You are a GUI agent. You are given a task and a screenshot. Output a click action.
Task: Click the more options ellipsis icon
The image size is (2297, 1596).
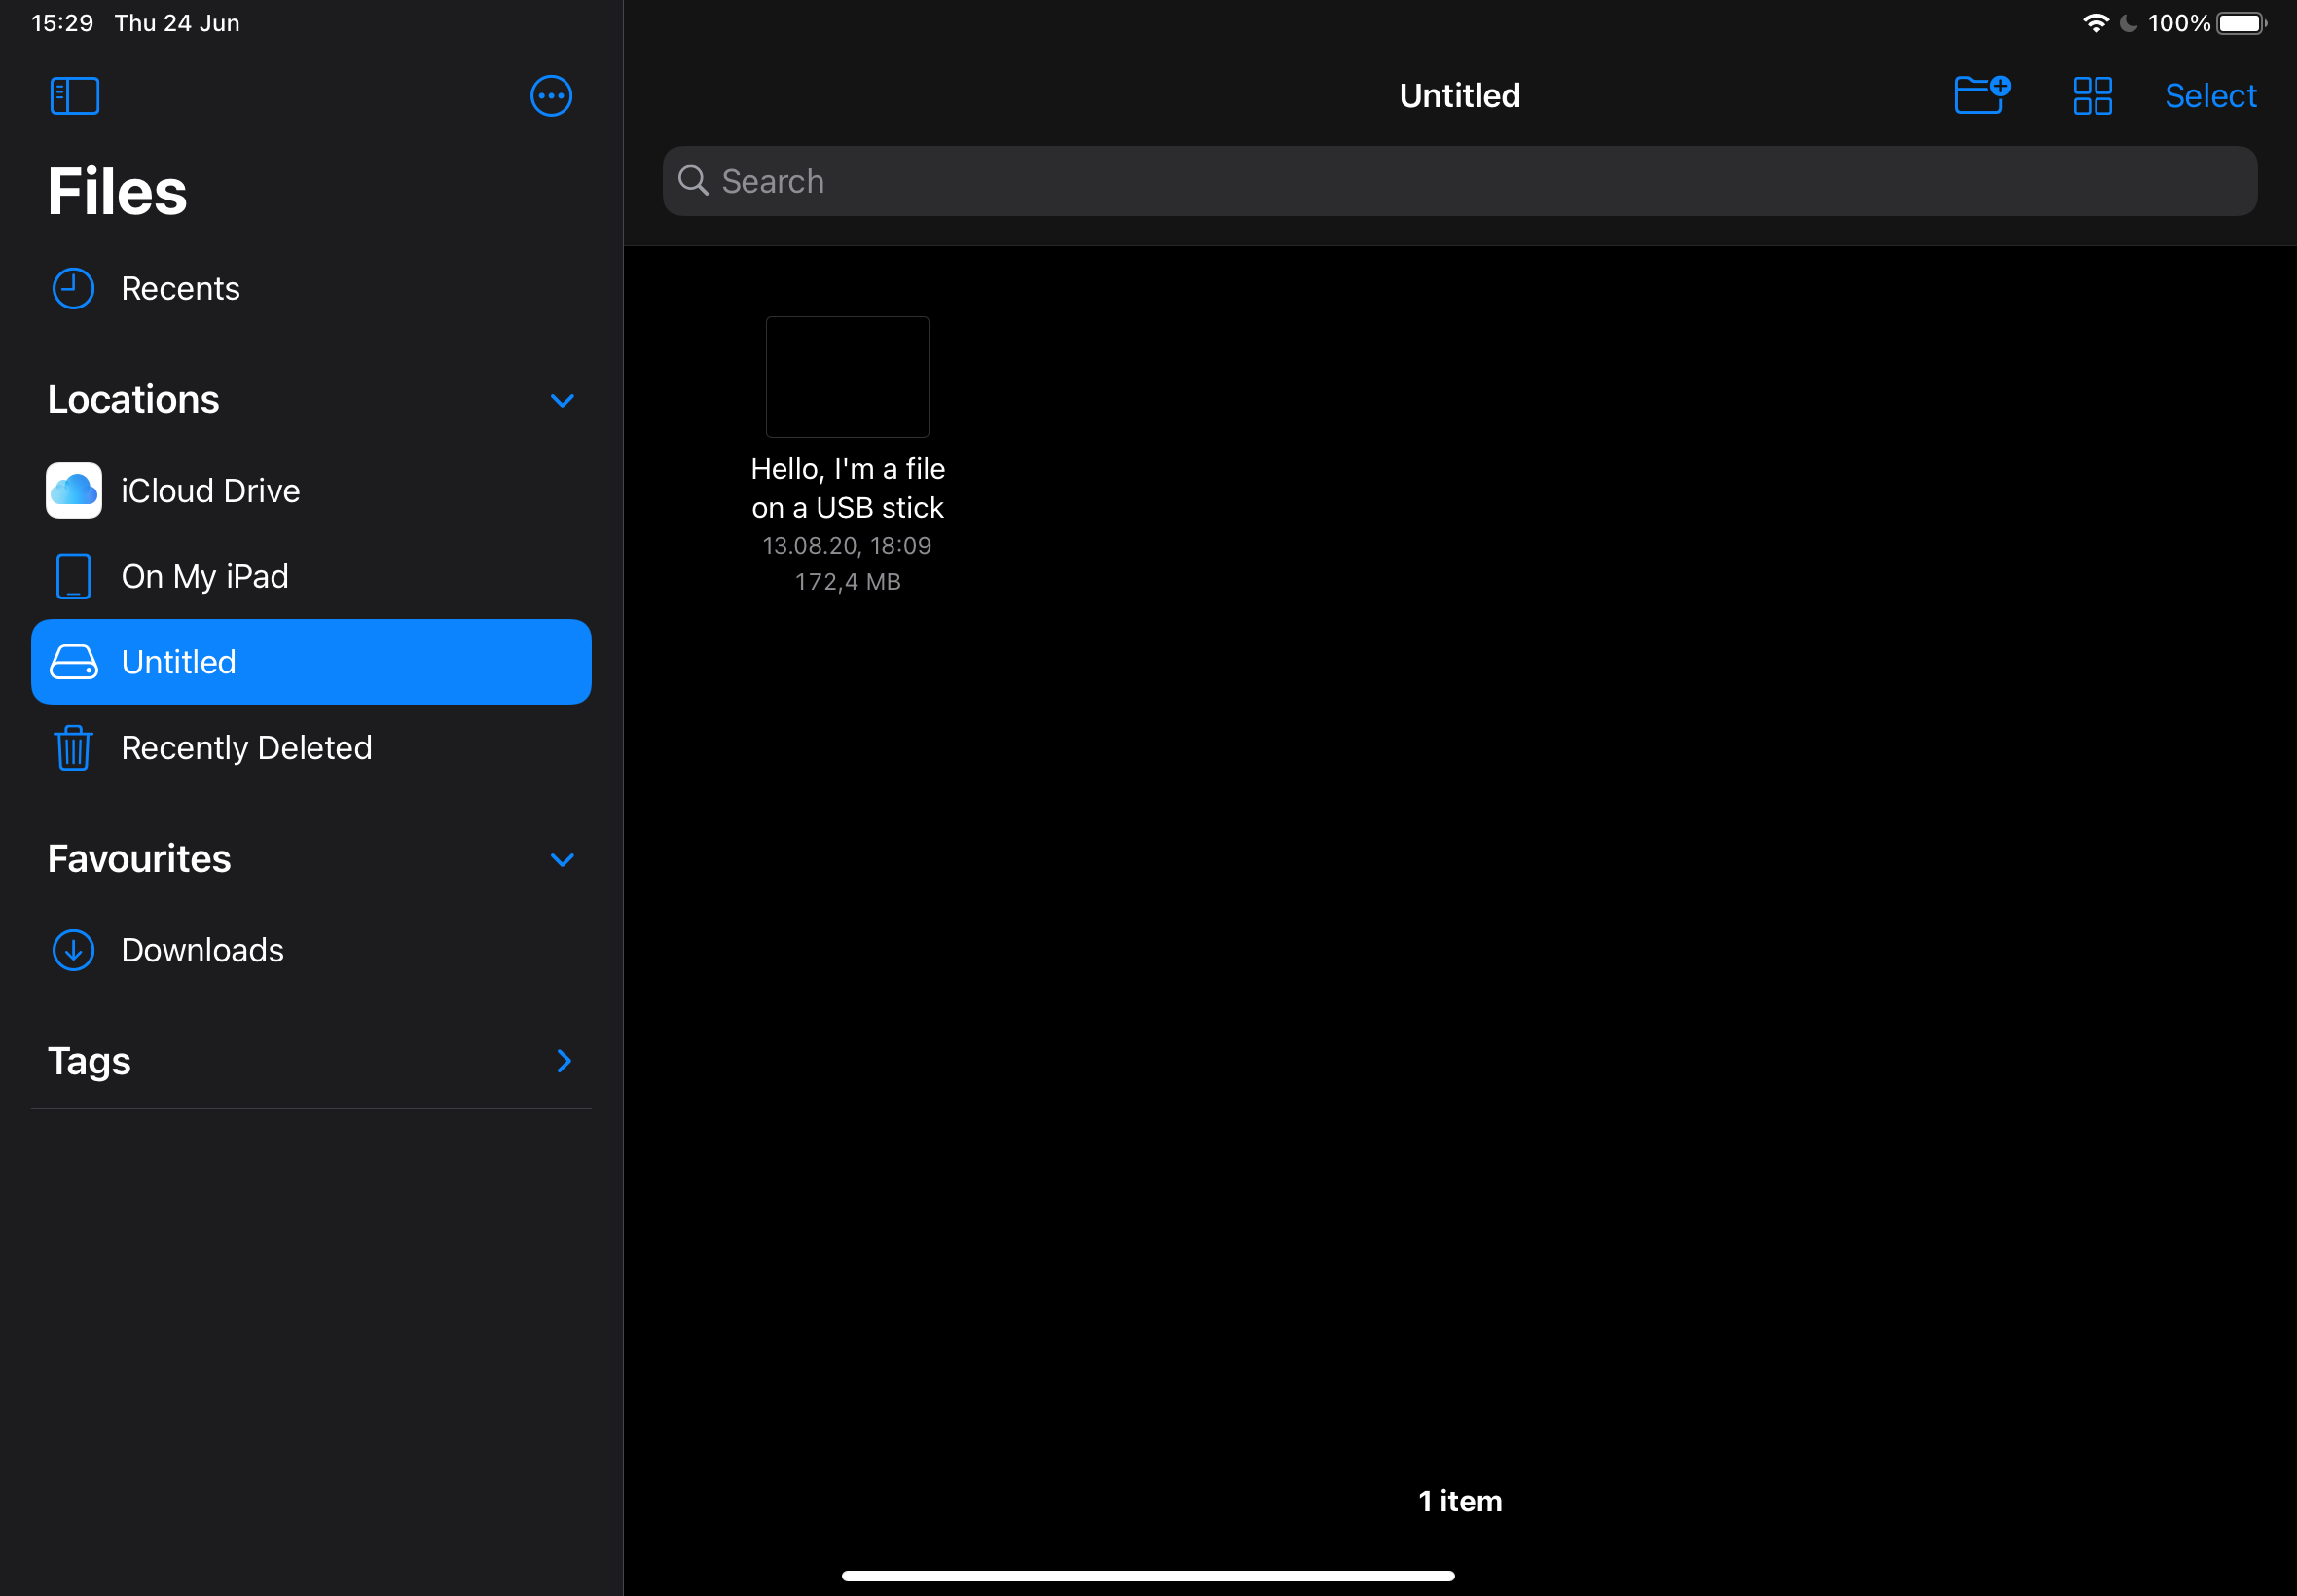point(552,96)
